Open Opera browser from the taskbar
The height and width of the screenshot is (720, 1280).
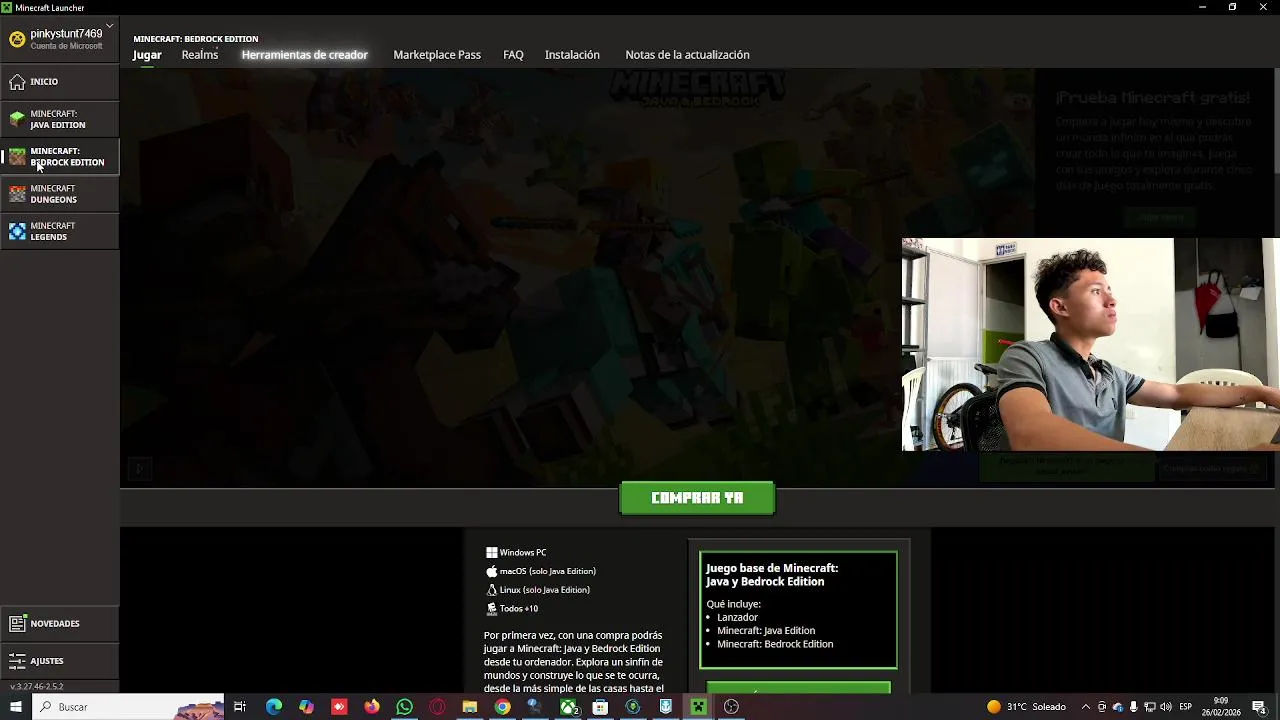437,707
